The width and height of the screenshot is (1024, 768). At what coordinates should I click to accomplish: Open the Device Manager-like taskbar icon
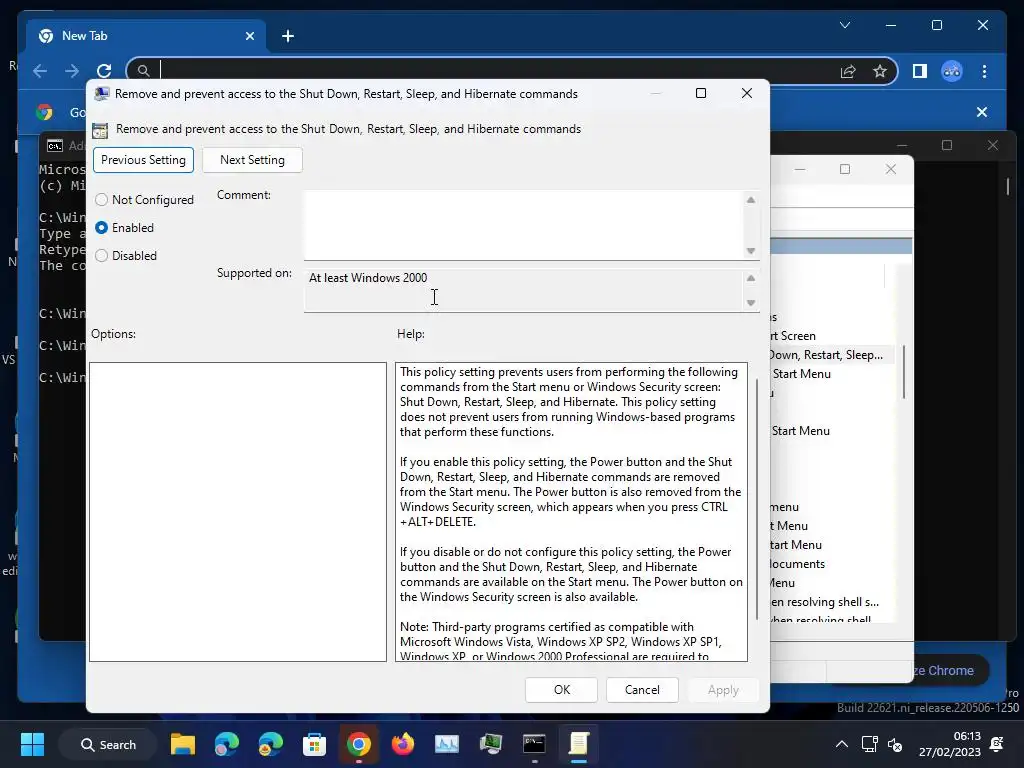click(x=490, y=744)
